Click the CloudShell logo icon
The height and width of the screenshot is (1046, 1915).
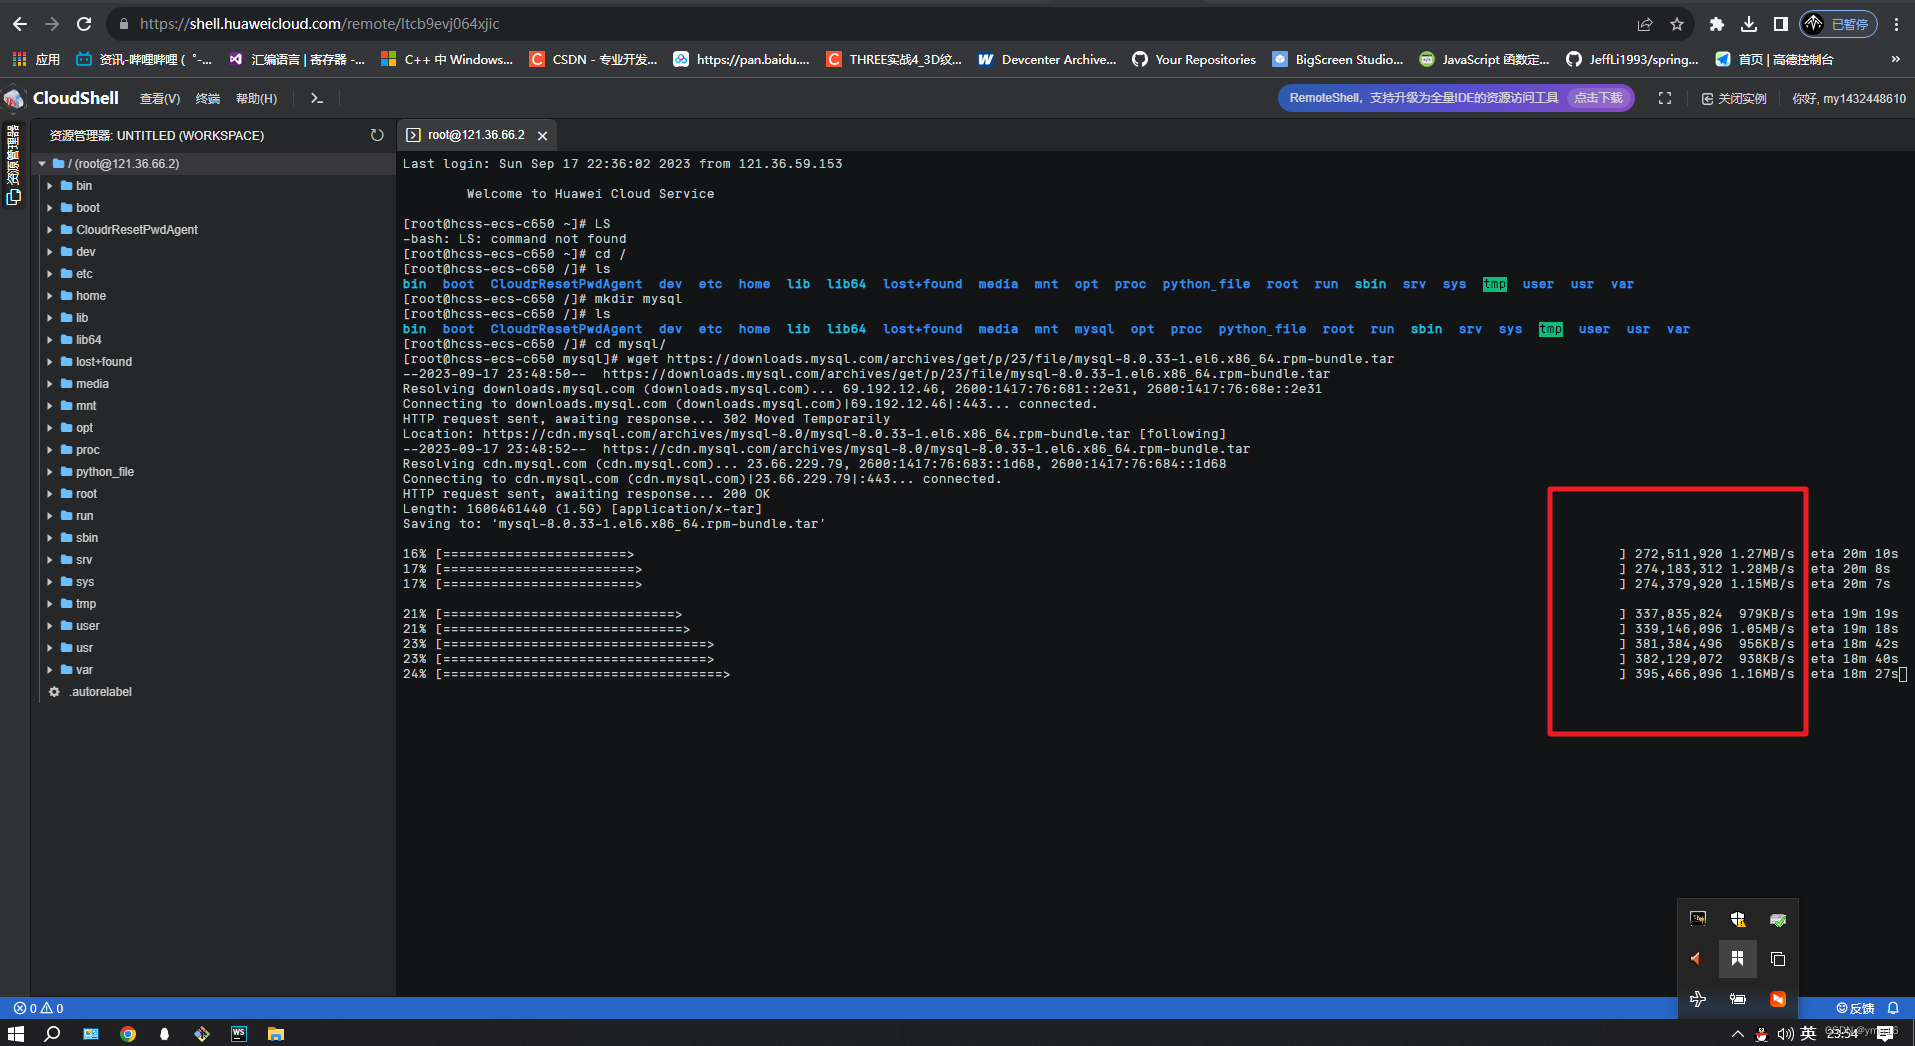[x=14, y=98]
